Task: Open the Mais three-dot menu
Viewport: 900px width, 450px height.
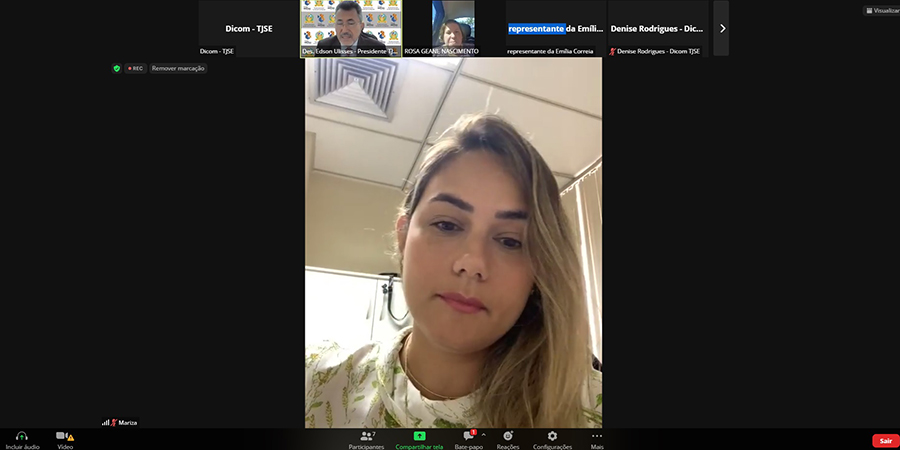Action: [597, 436]
